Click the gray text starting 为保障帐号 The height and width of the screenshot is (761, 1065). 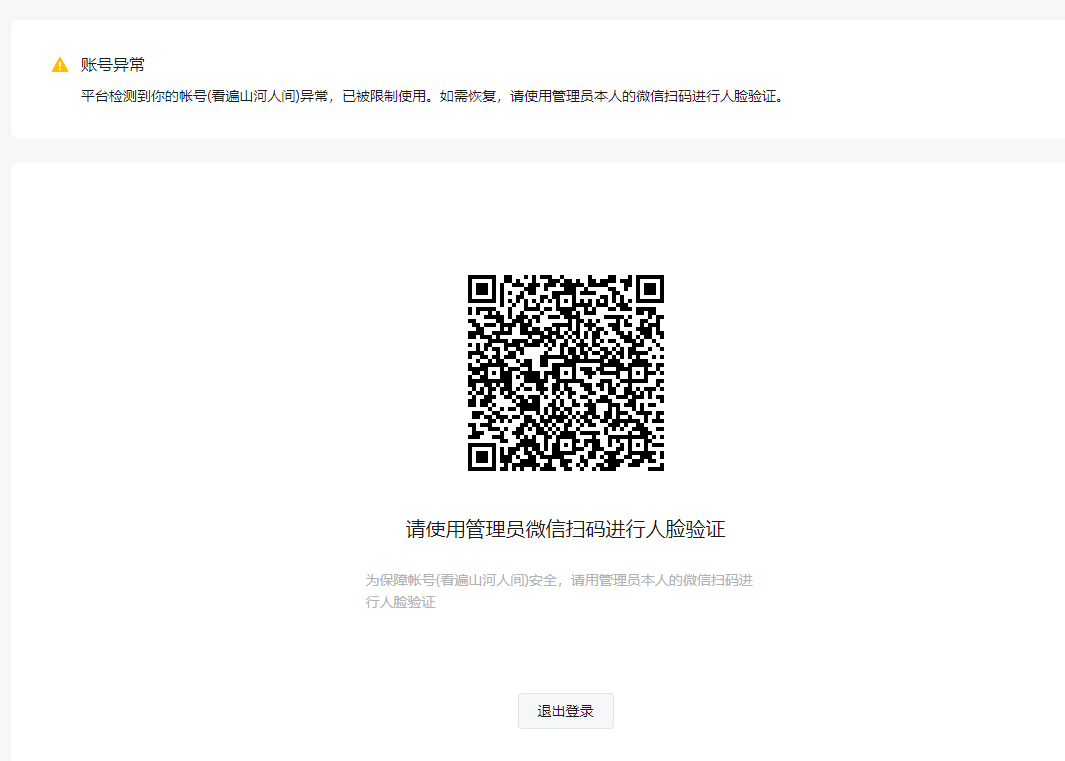tap(559, 591)
